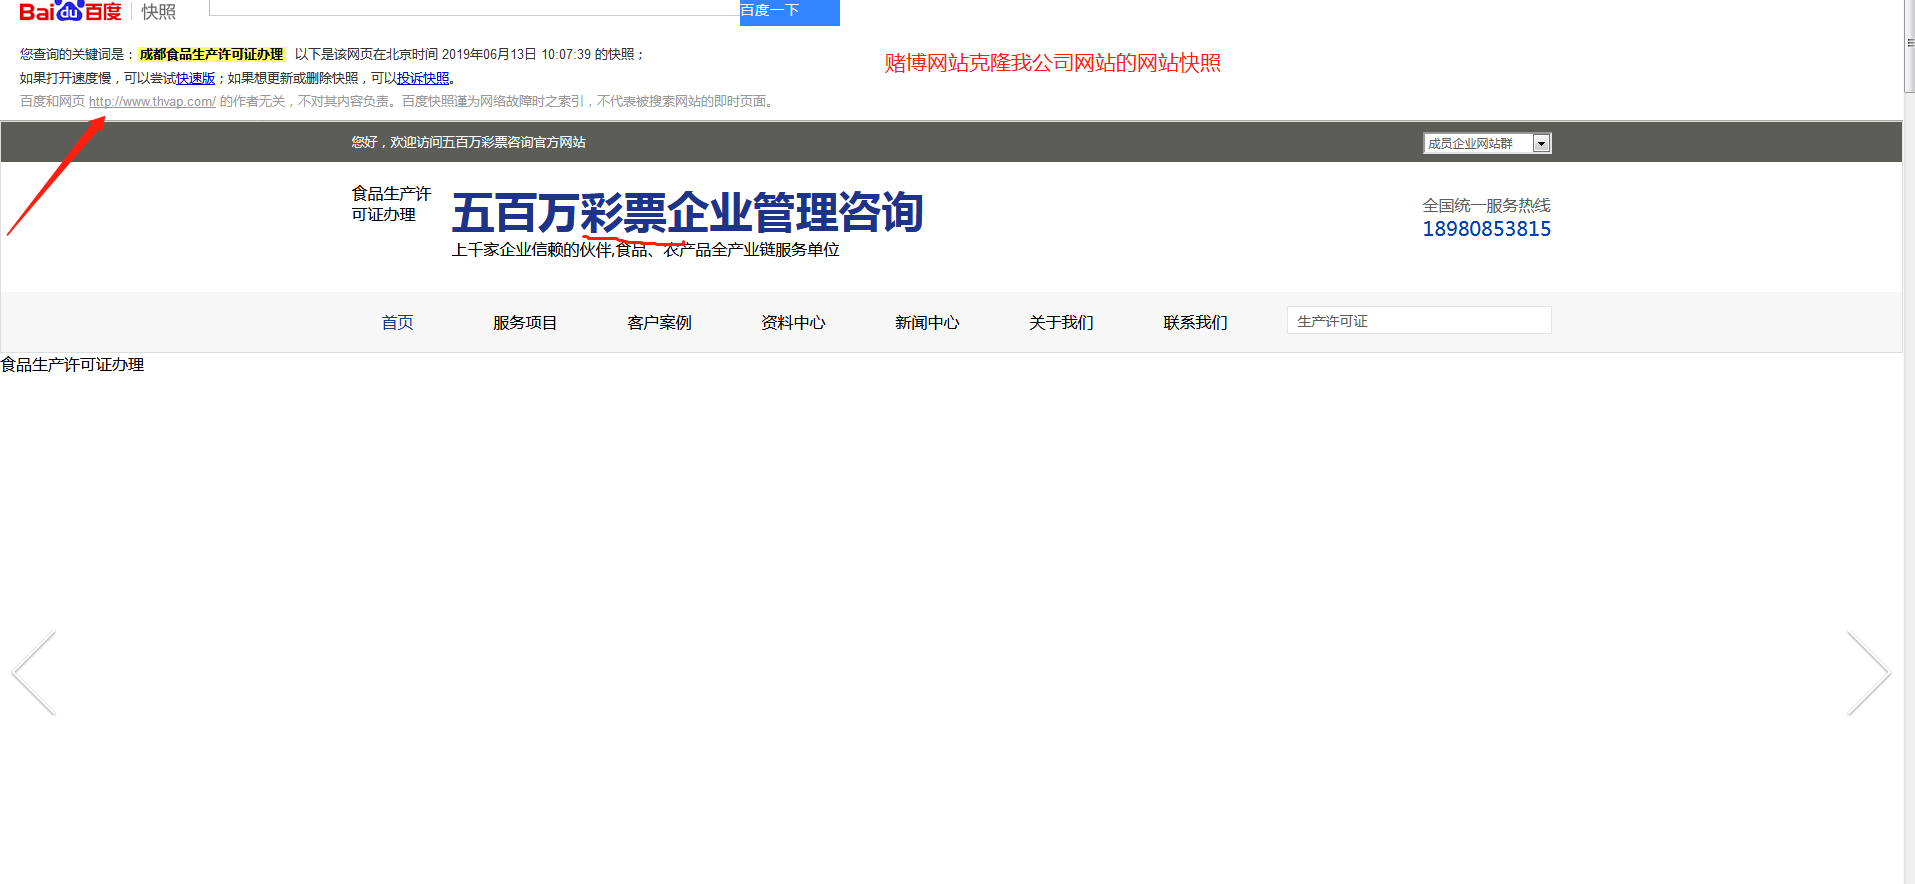Viewport: 1915px width, 884px height.
Task: Open 关于我们 navigation item
Action: tap(1061, 322)
